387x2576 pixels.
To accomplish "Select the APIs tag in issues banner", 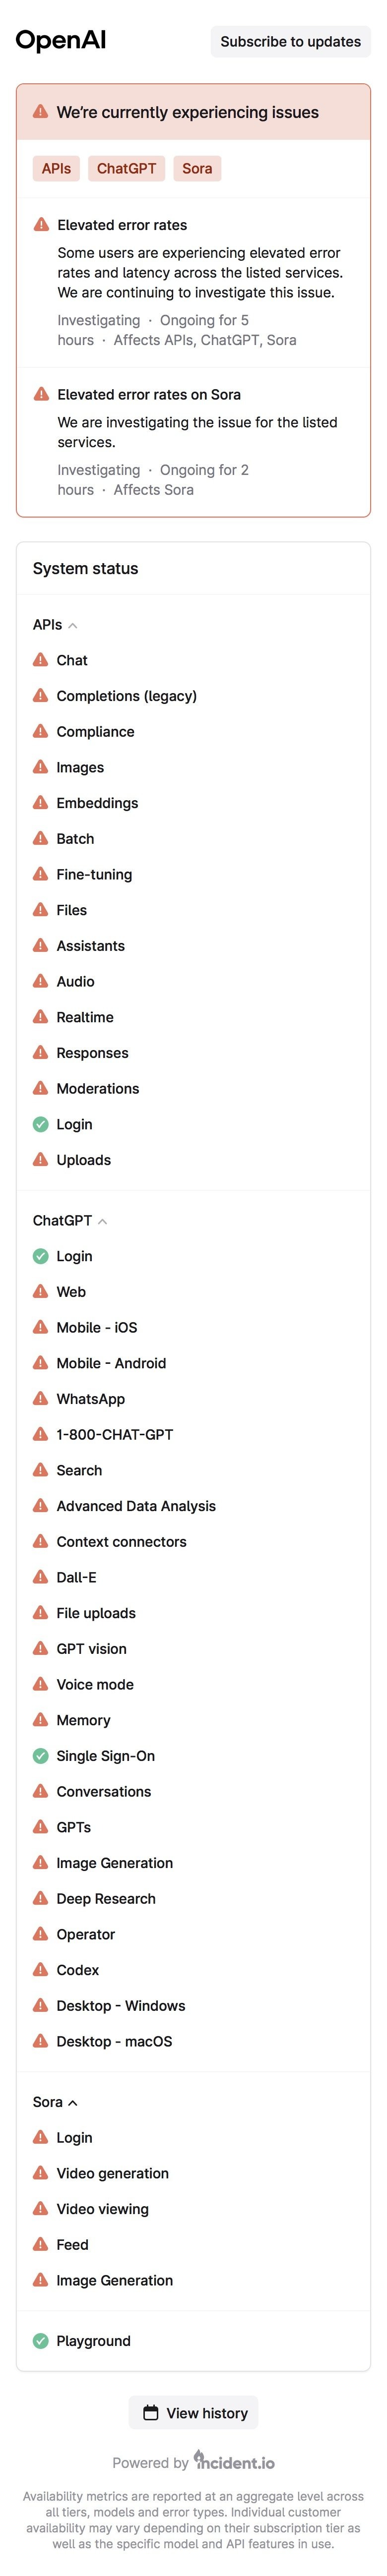I will [56, 168].
